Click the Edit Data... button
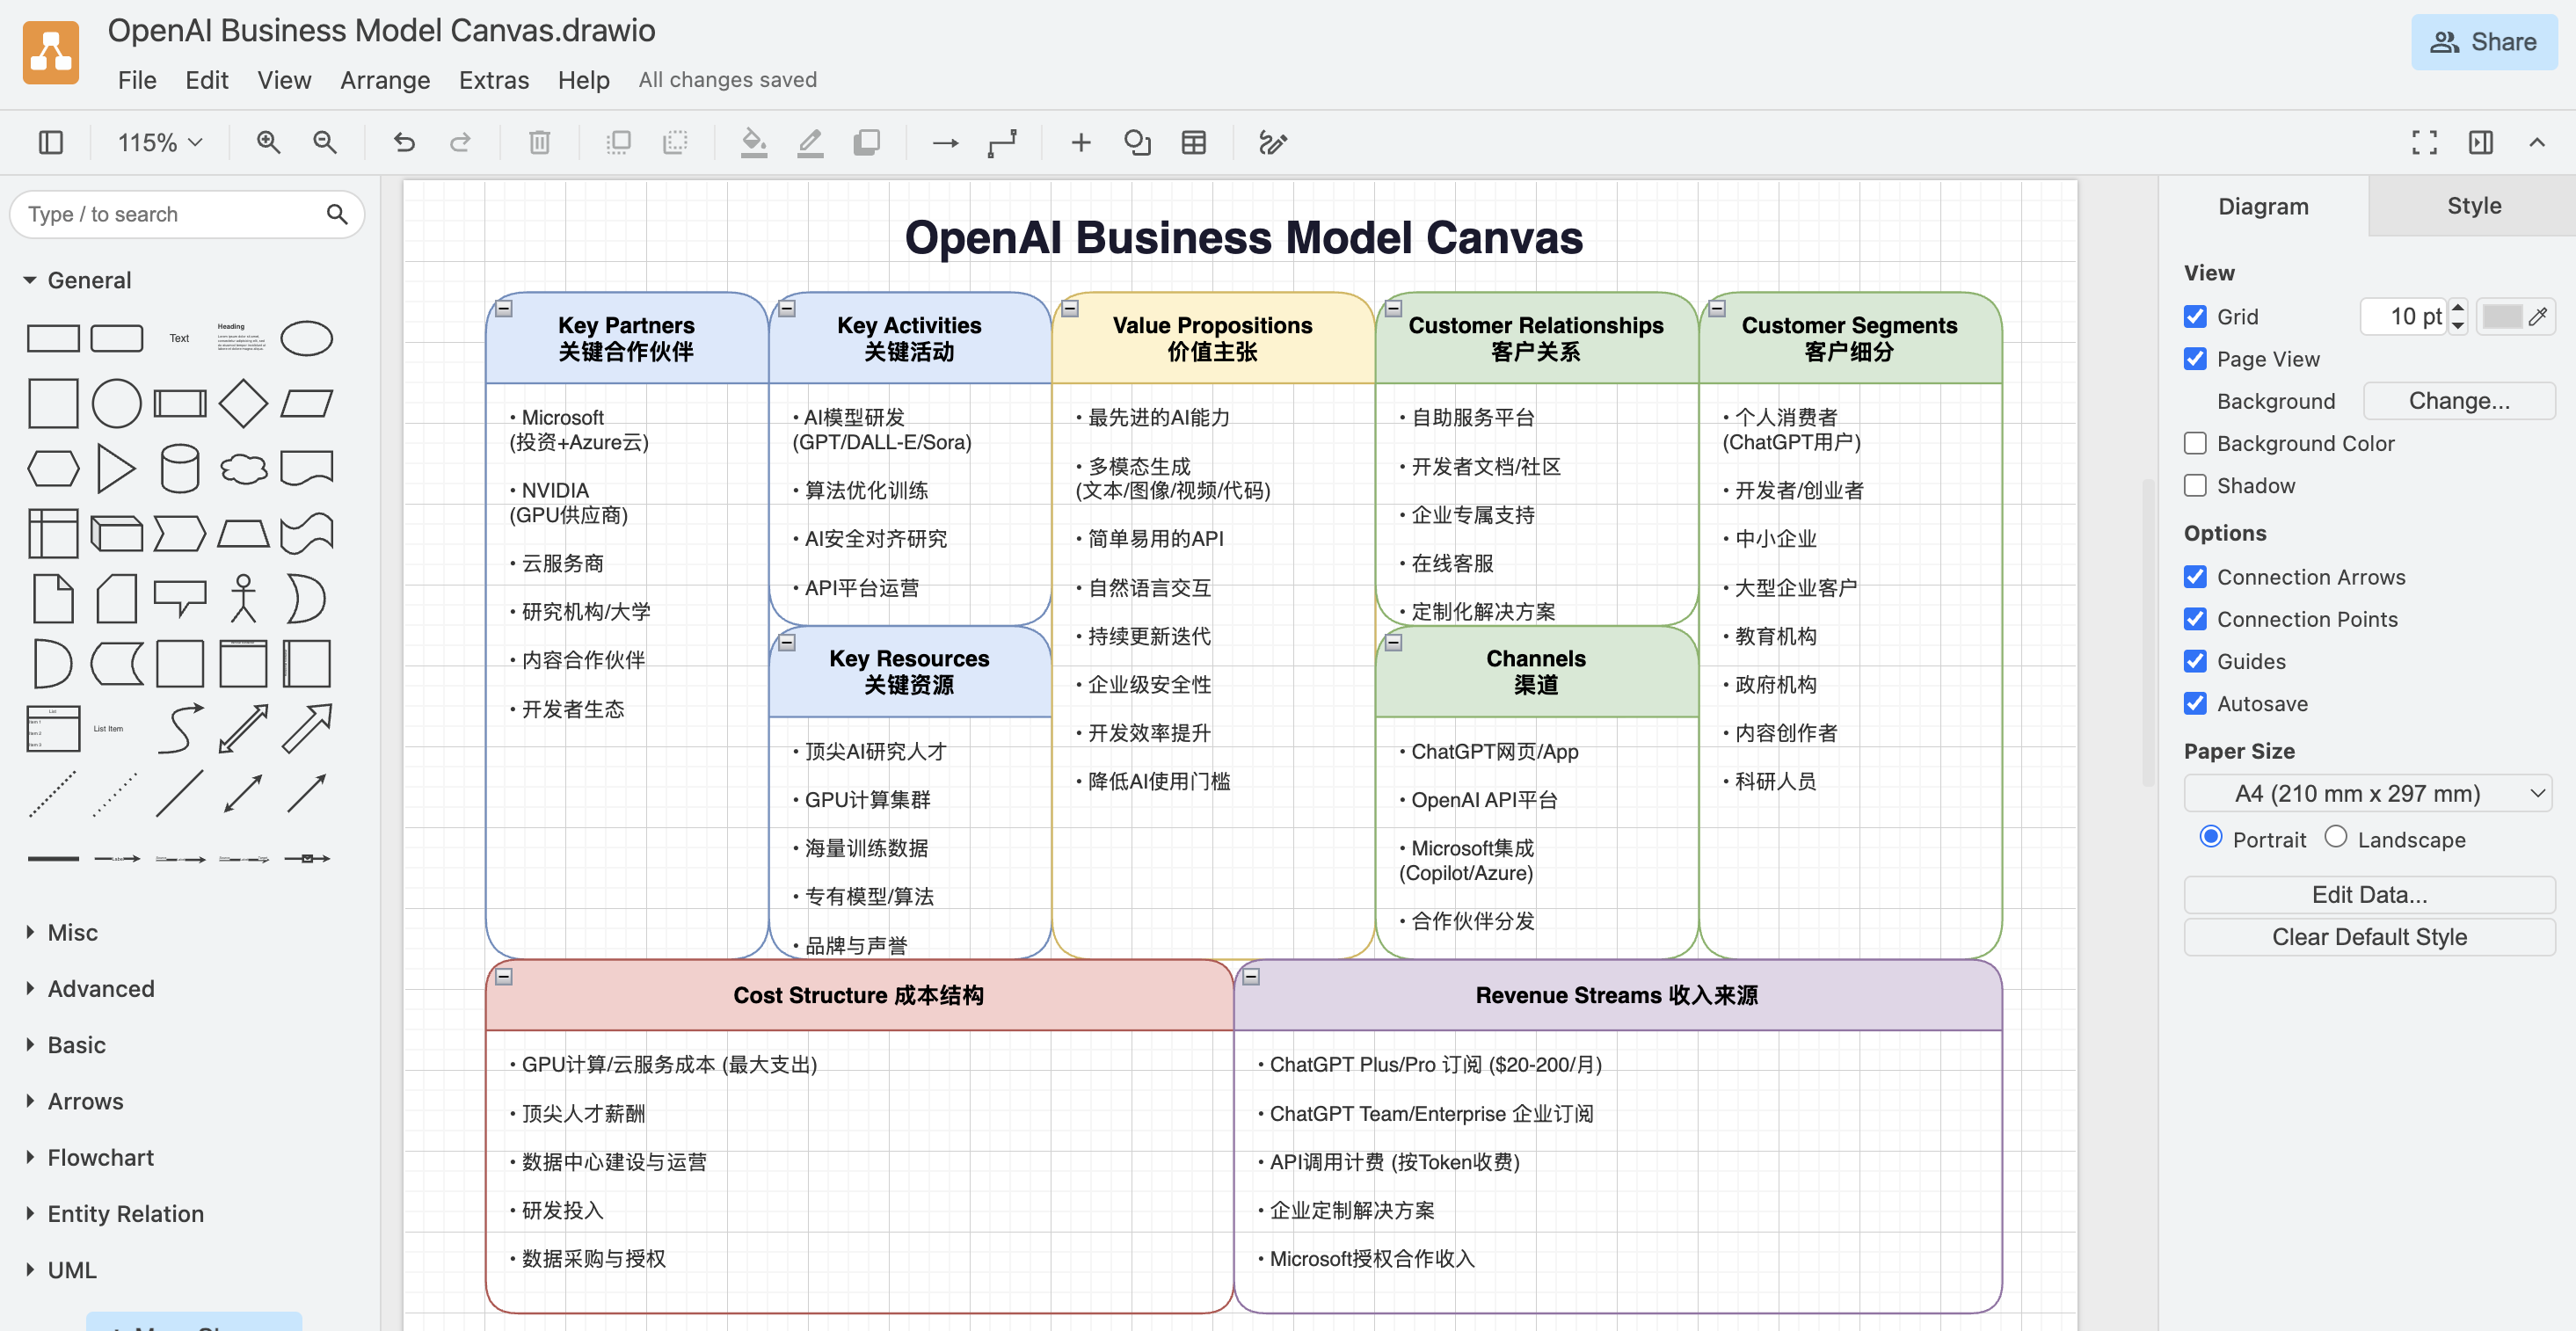2576x1331 pixels. pyautogui.click(x=2368, y=895)
